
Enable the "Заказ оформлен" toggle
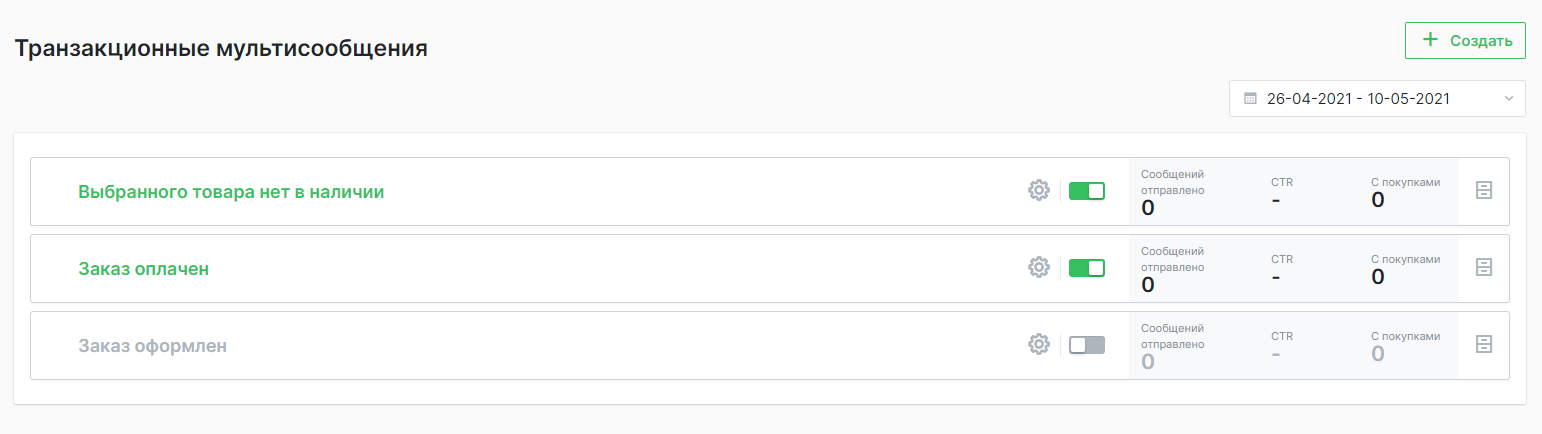(x=1087, y=345)
